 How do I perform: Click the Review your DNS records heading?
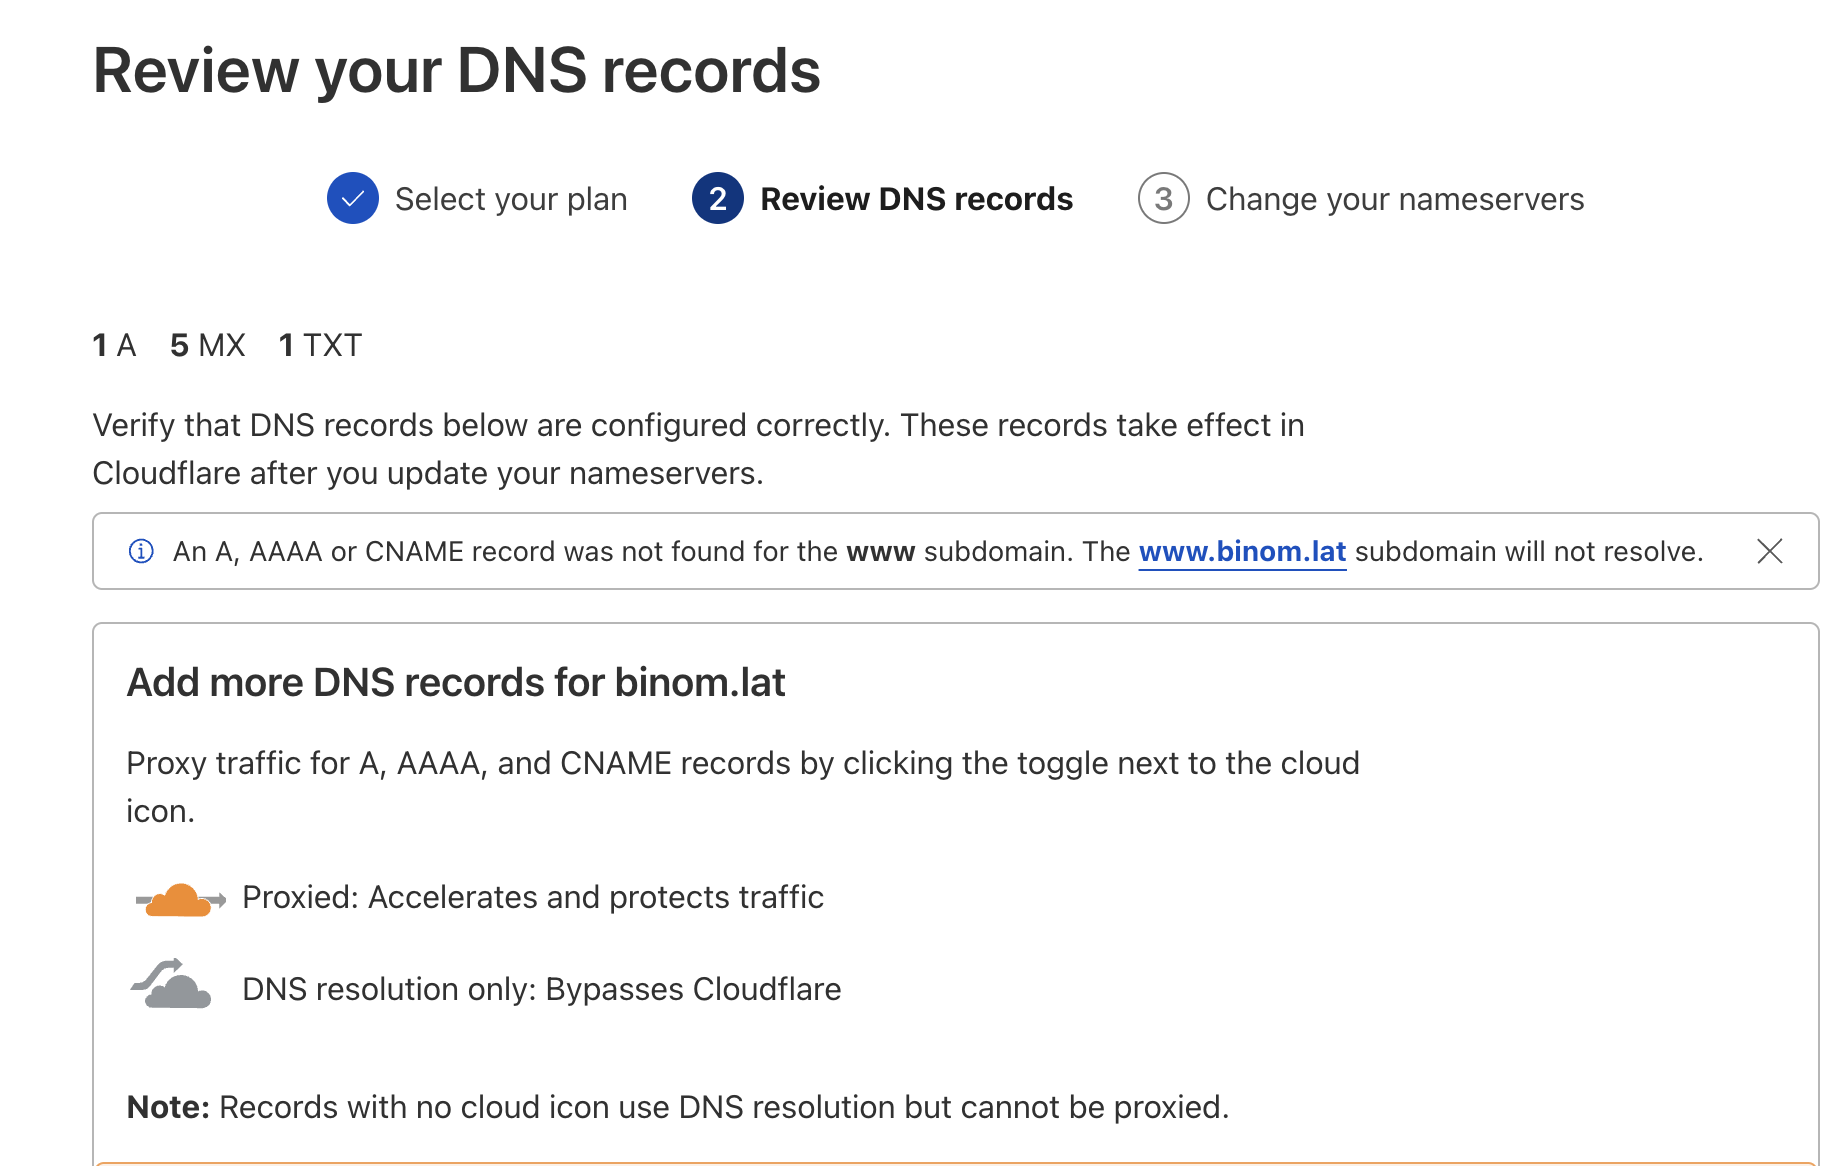click(456, 71)
